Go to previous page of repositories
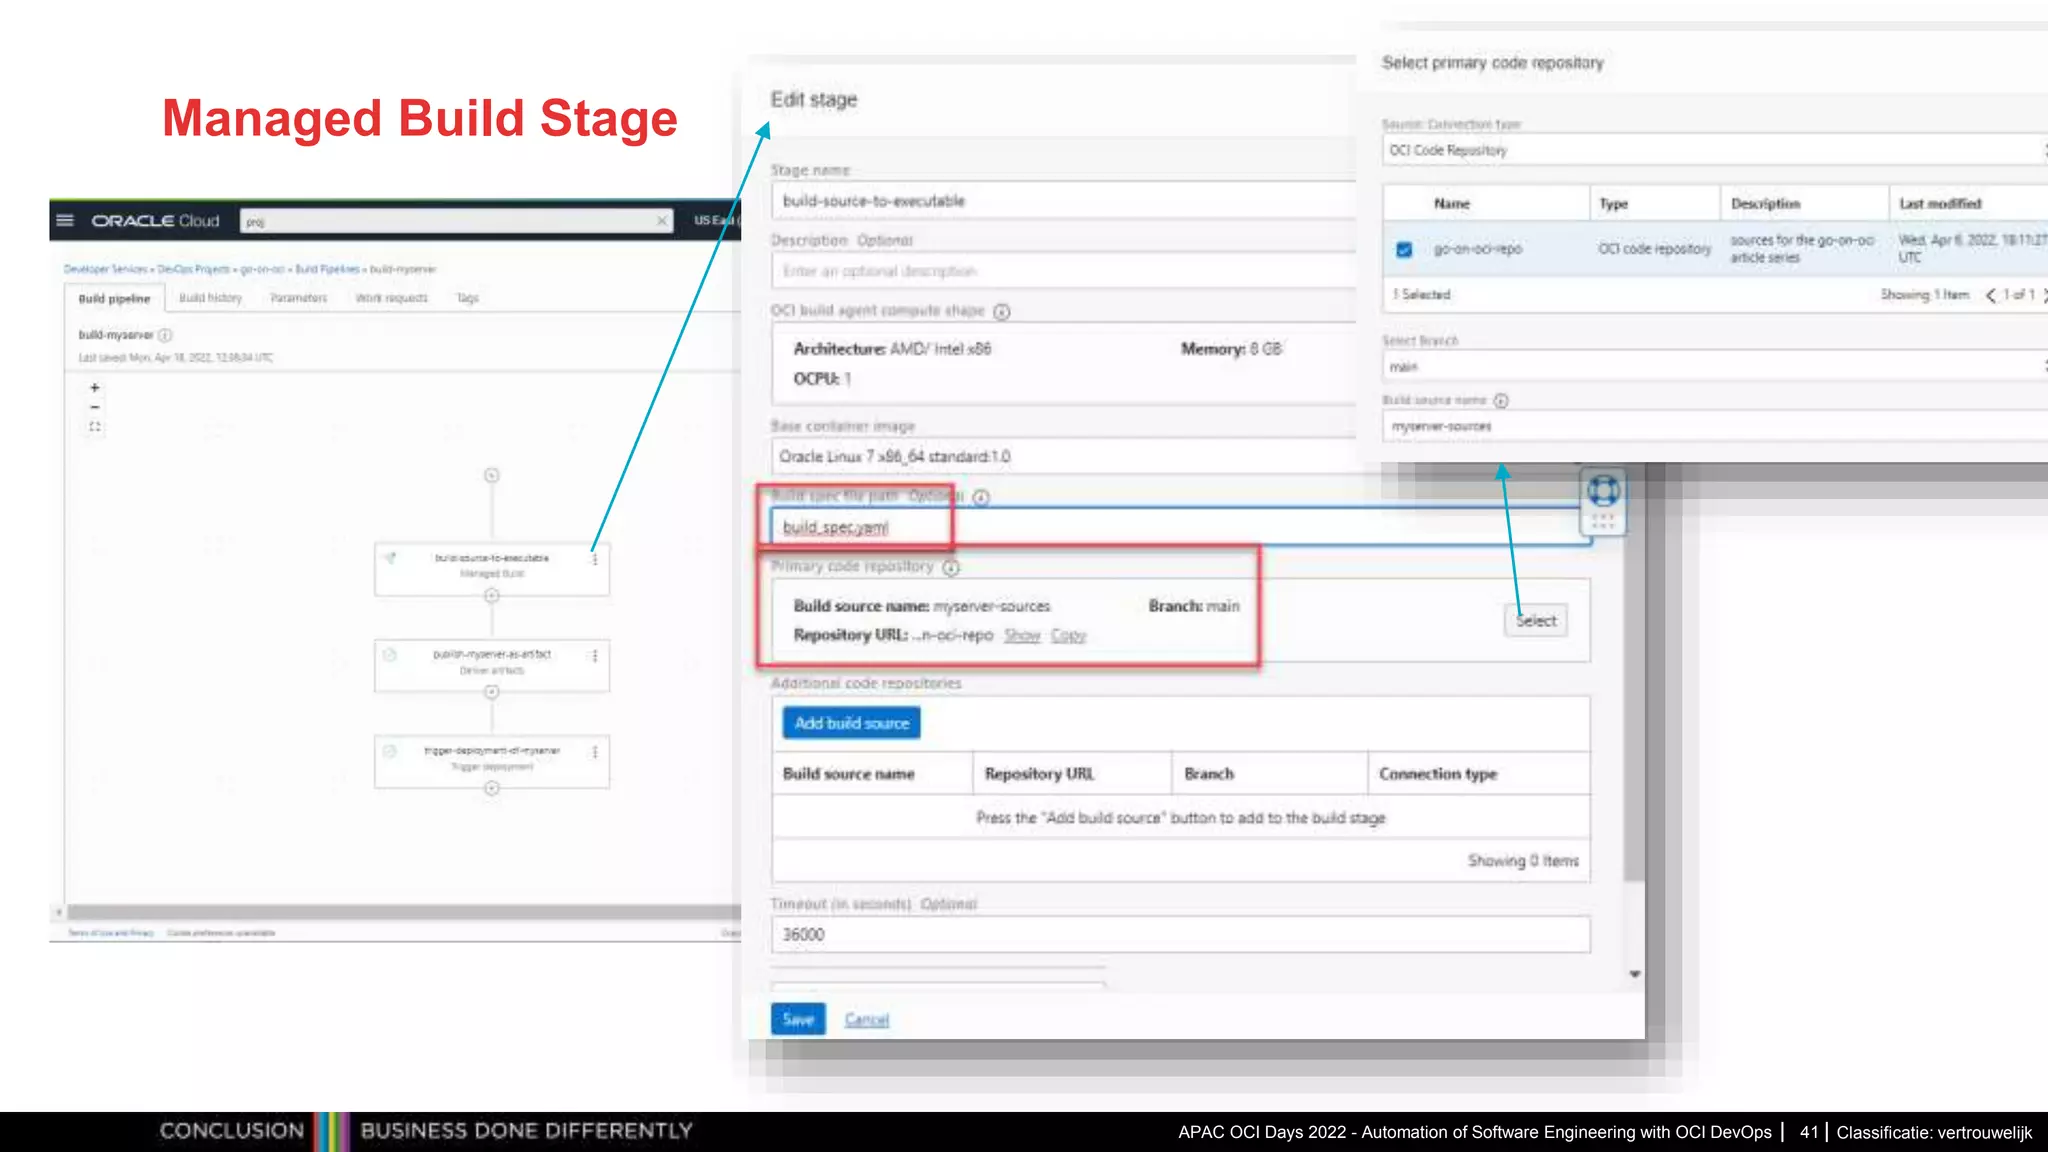Image resolution: width=2048 pixels, height=1152 pixels. coord(1990,295)
